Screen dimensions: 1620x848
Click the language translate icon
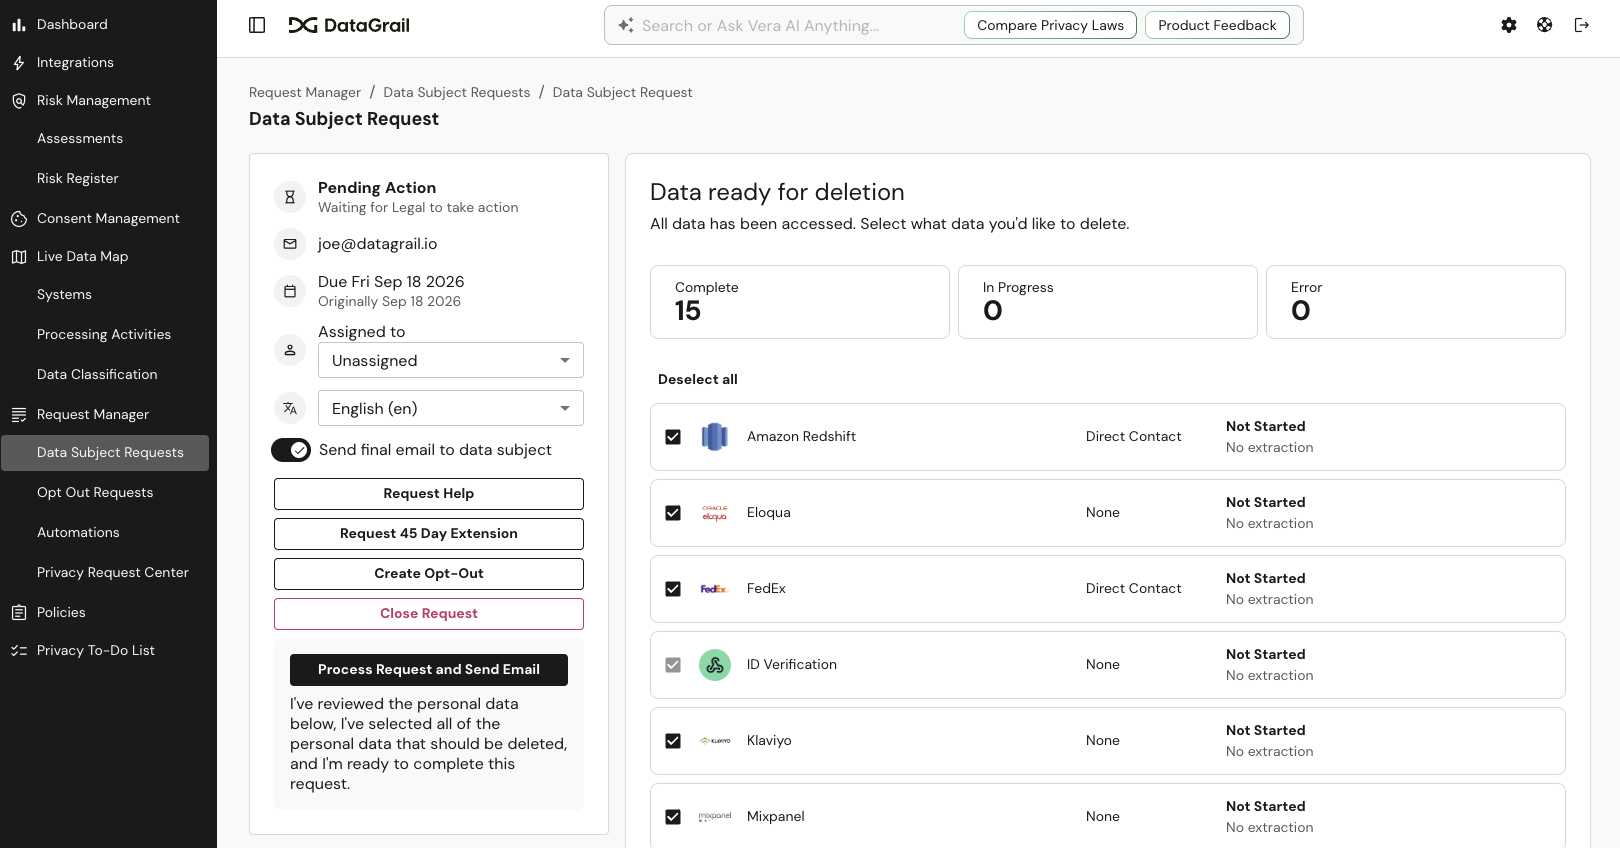click(290, 408)
